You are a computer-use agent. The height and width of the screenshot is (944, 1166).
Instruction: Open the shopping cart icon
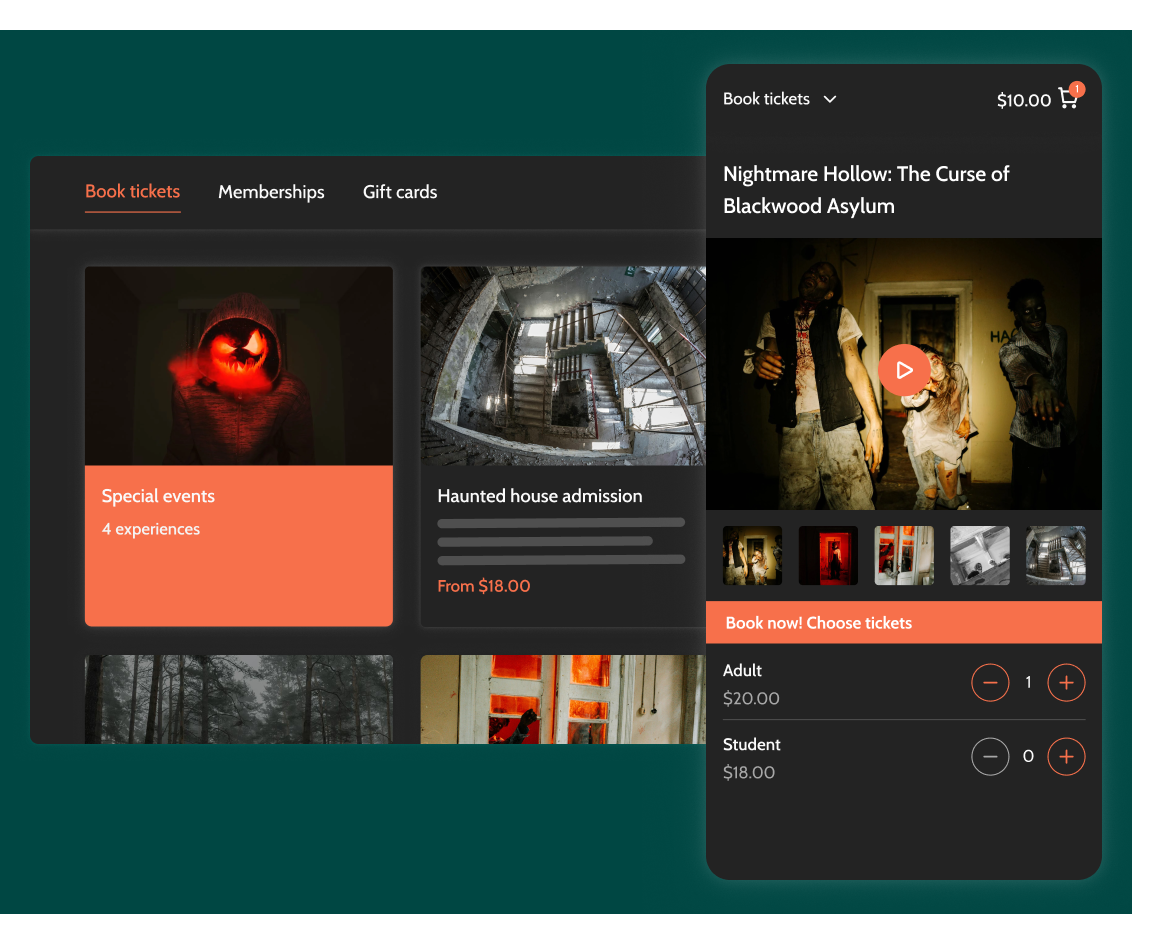point(1067,99)
